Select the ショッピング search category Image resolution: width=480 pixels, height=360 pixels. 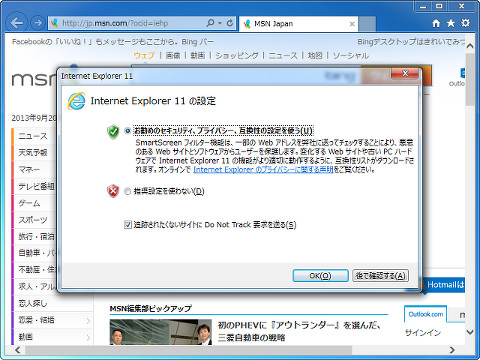click(x=237, y=55)
